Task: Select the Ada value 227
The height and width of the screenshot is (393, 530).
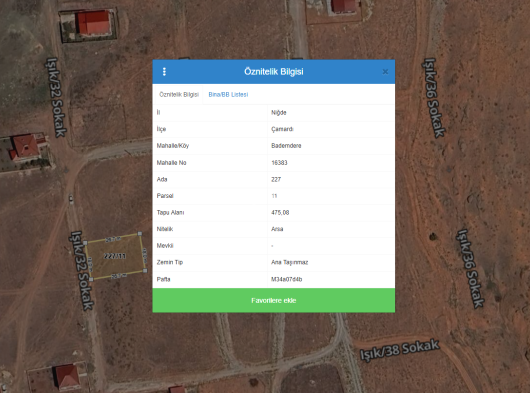Action: [x=276, y=179]
